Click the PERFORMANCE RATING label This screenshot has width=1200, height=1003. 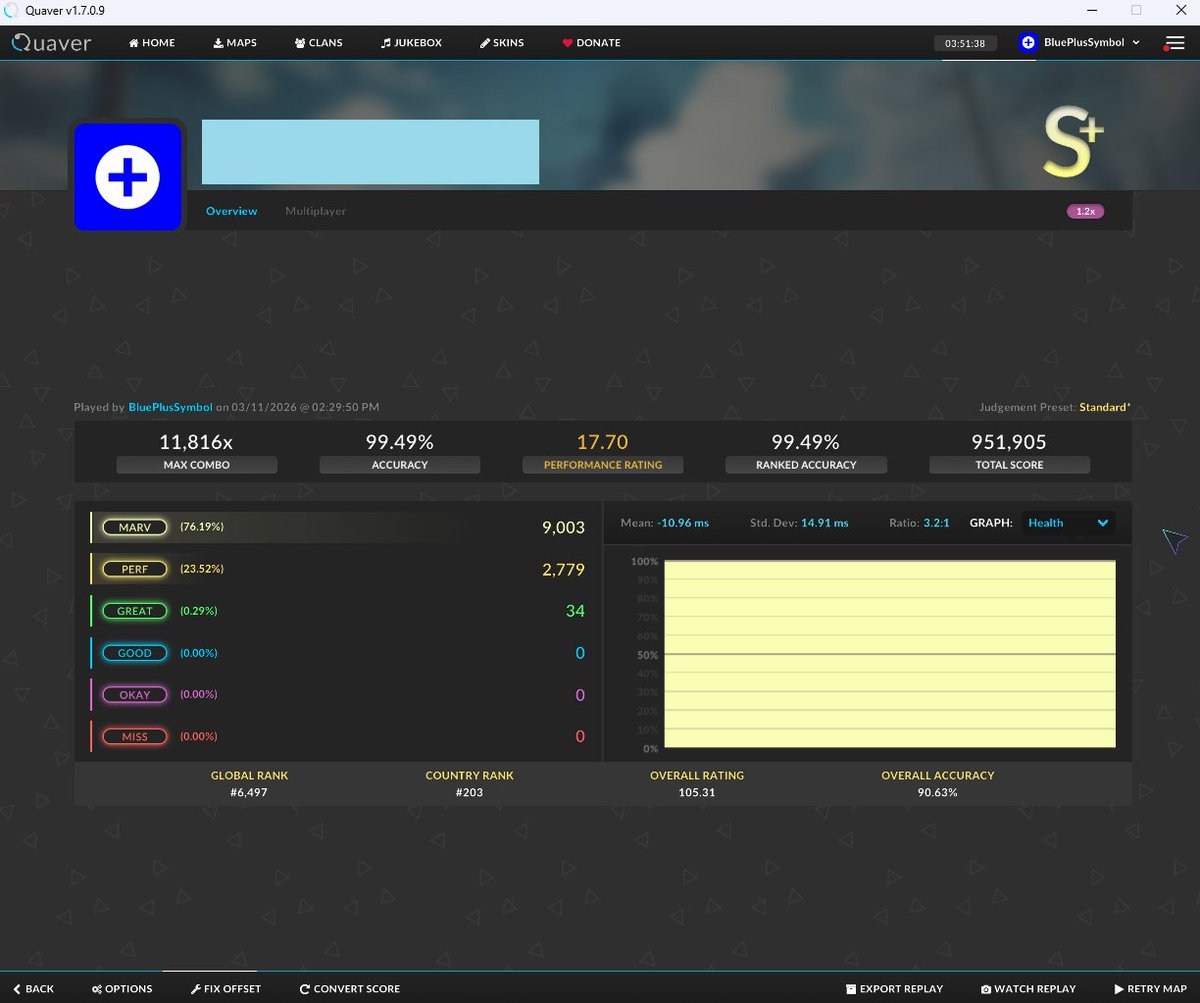point(603,465)
